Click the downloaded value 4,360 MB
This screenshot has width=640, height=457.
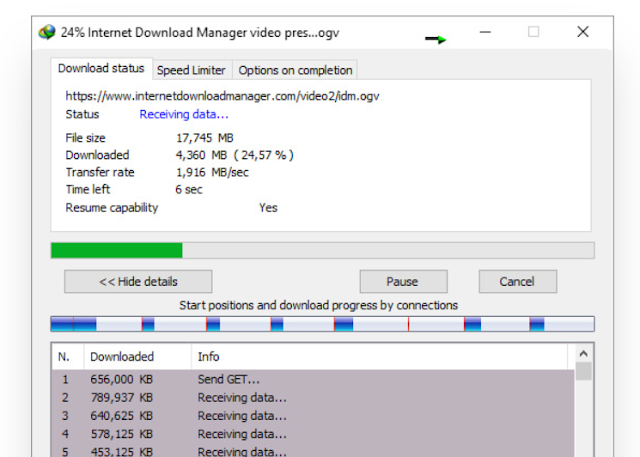pos(201,155)
